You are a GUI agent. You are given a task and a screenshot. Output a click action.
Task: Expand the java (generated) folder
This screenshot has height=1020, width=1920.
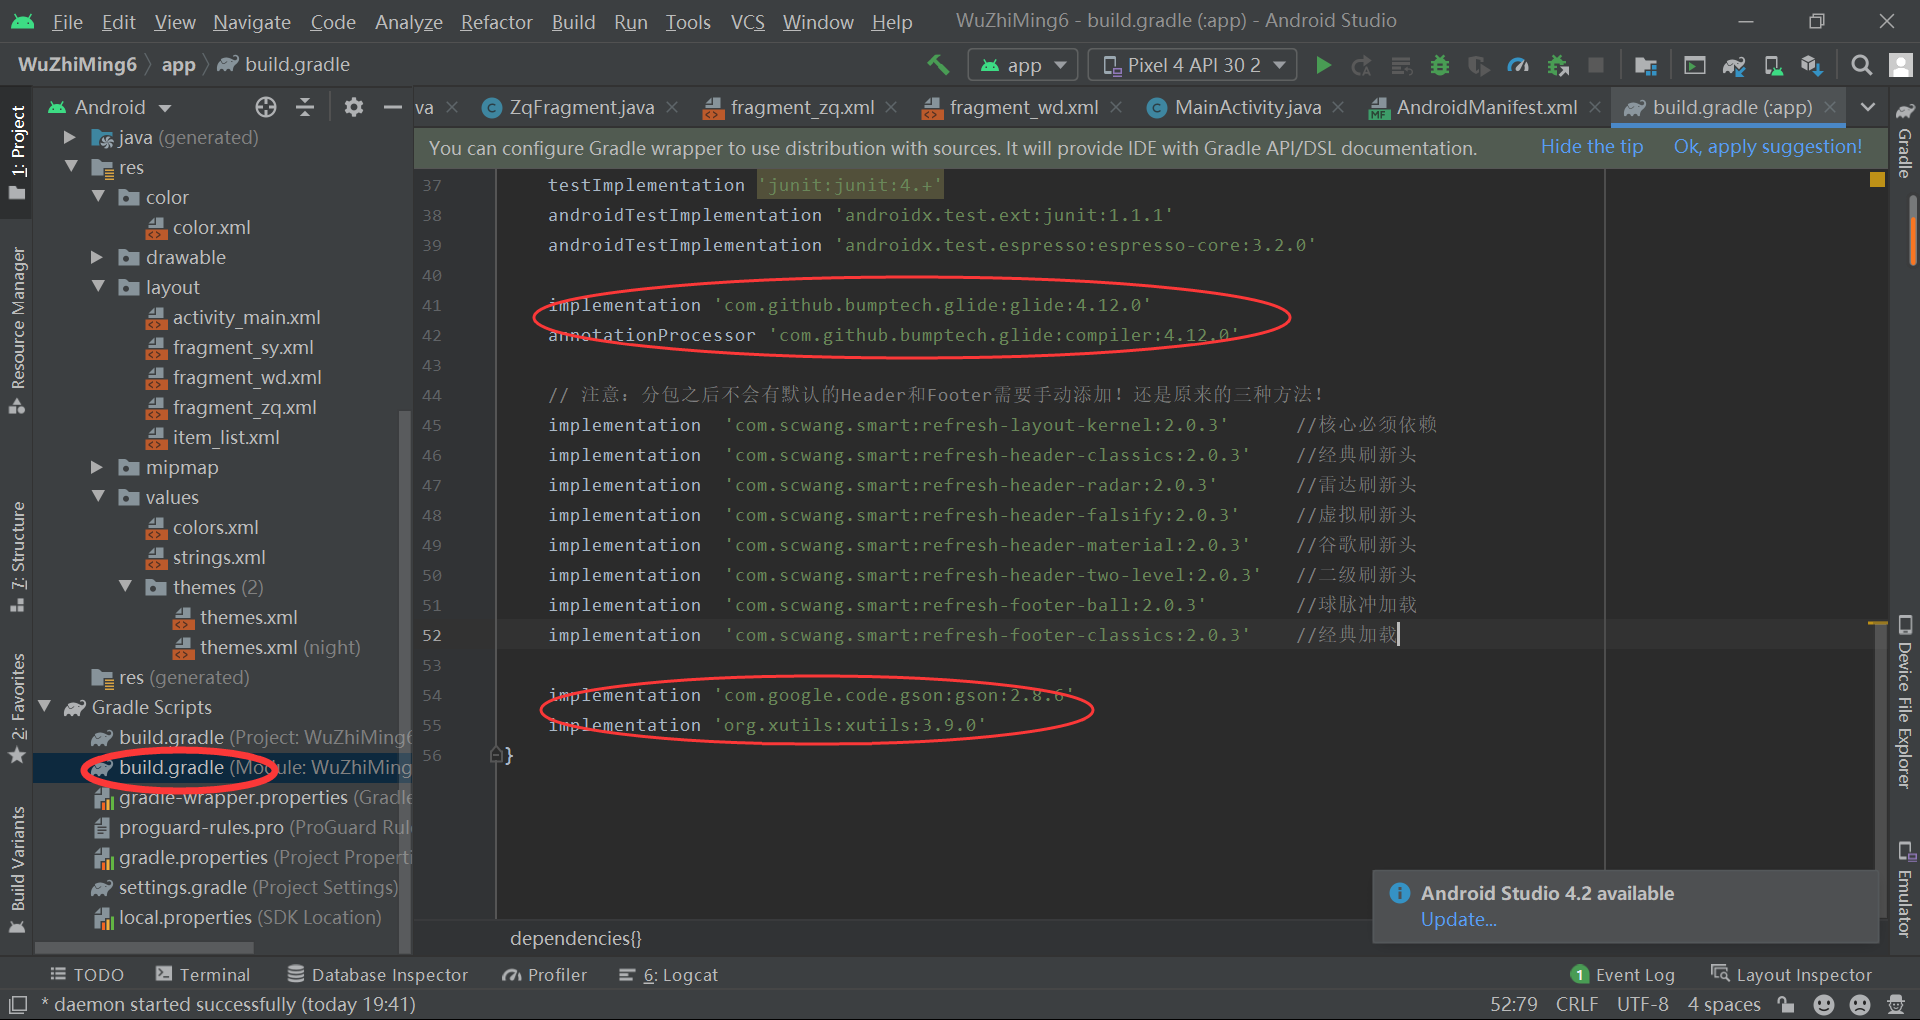(x=69, y=137)
